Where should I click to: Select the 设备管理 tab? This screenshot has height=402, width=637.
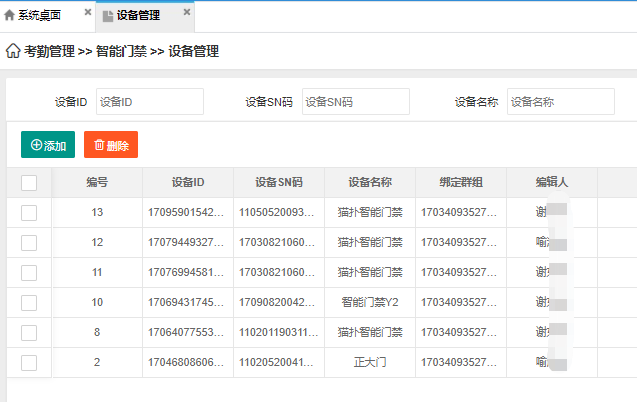(138, 15)
